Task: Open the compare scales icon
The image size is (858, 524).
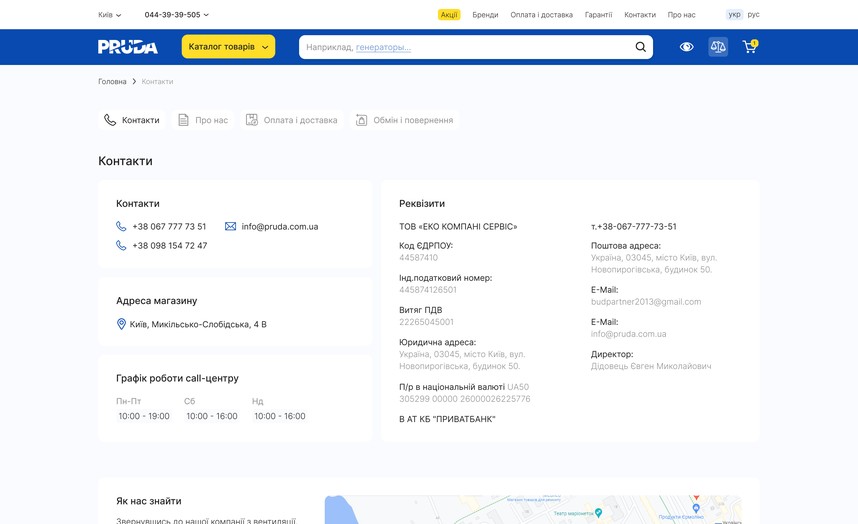Action: click(718, 47)
